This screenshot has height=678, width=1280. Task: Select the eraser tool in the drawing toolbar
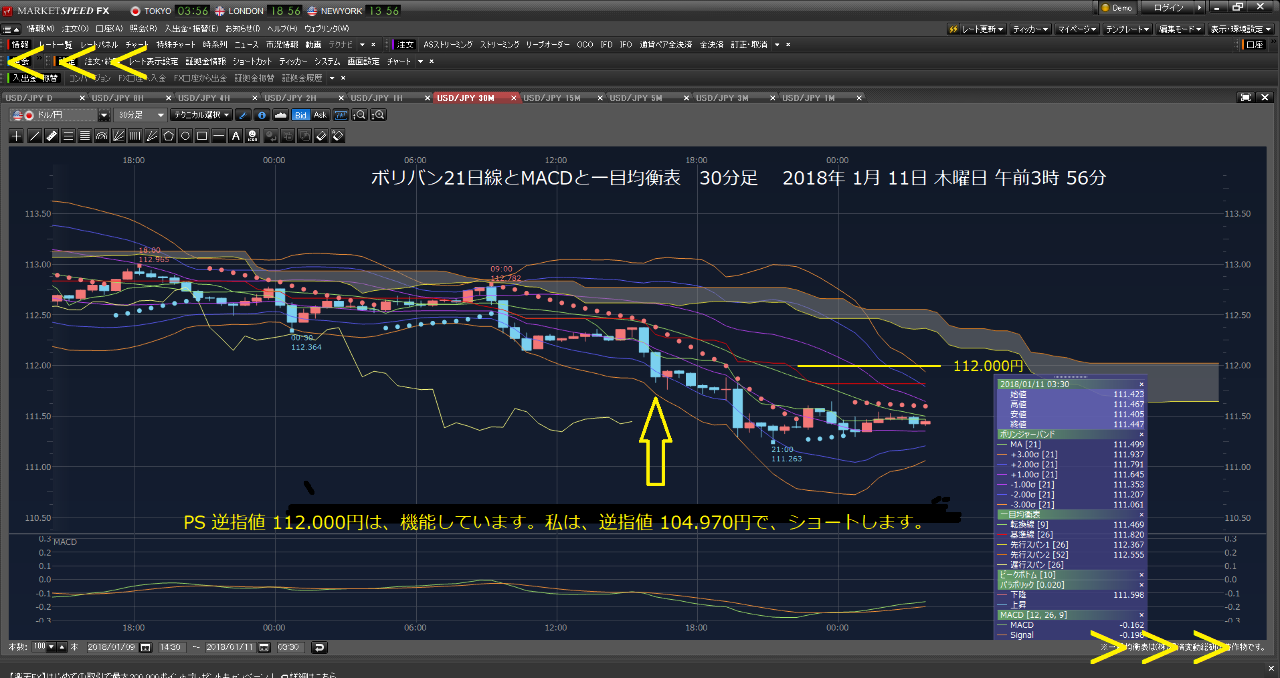pyautogui.click(x=320, y=135)
